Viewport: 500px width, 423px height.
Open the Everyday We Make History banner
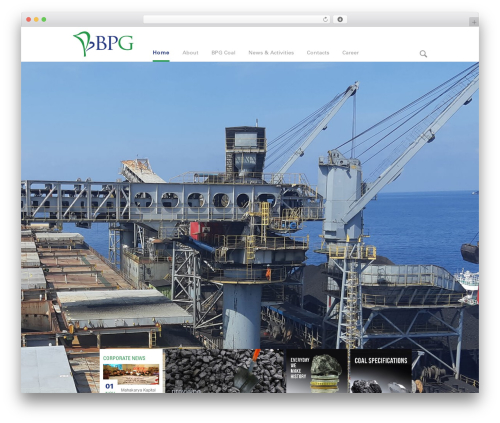coord(316,371)
